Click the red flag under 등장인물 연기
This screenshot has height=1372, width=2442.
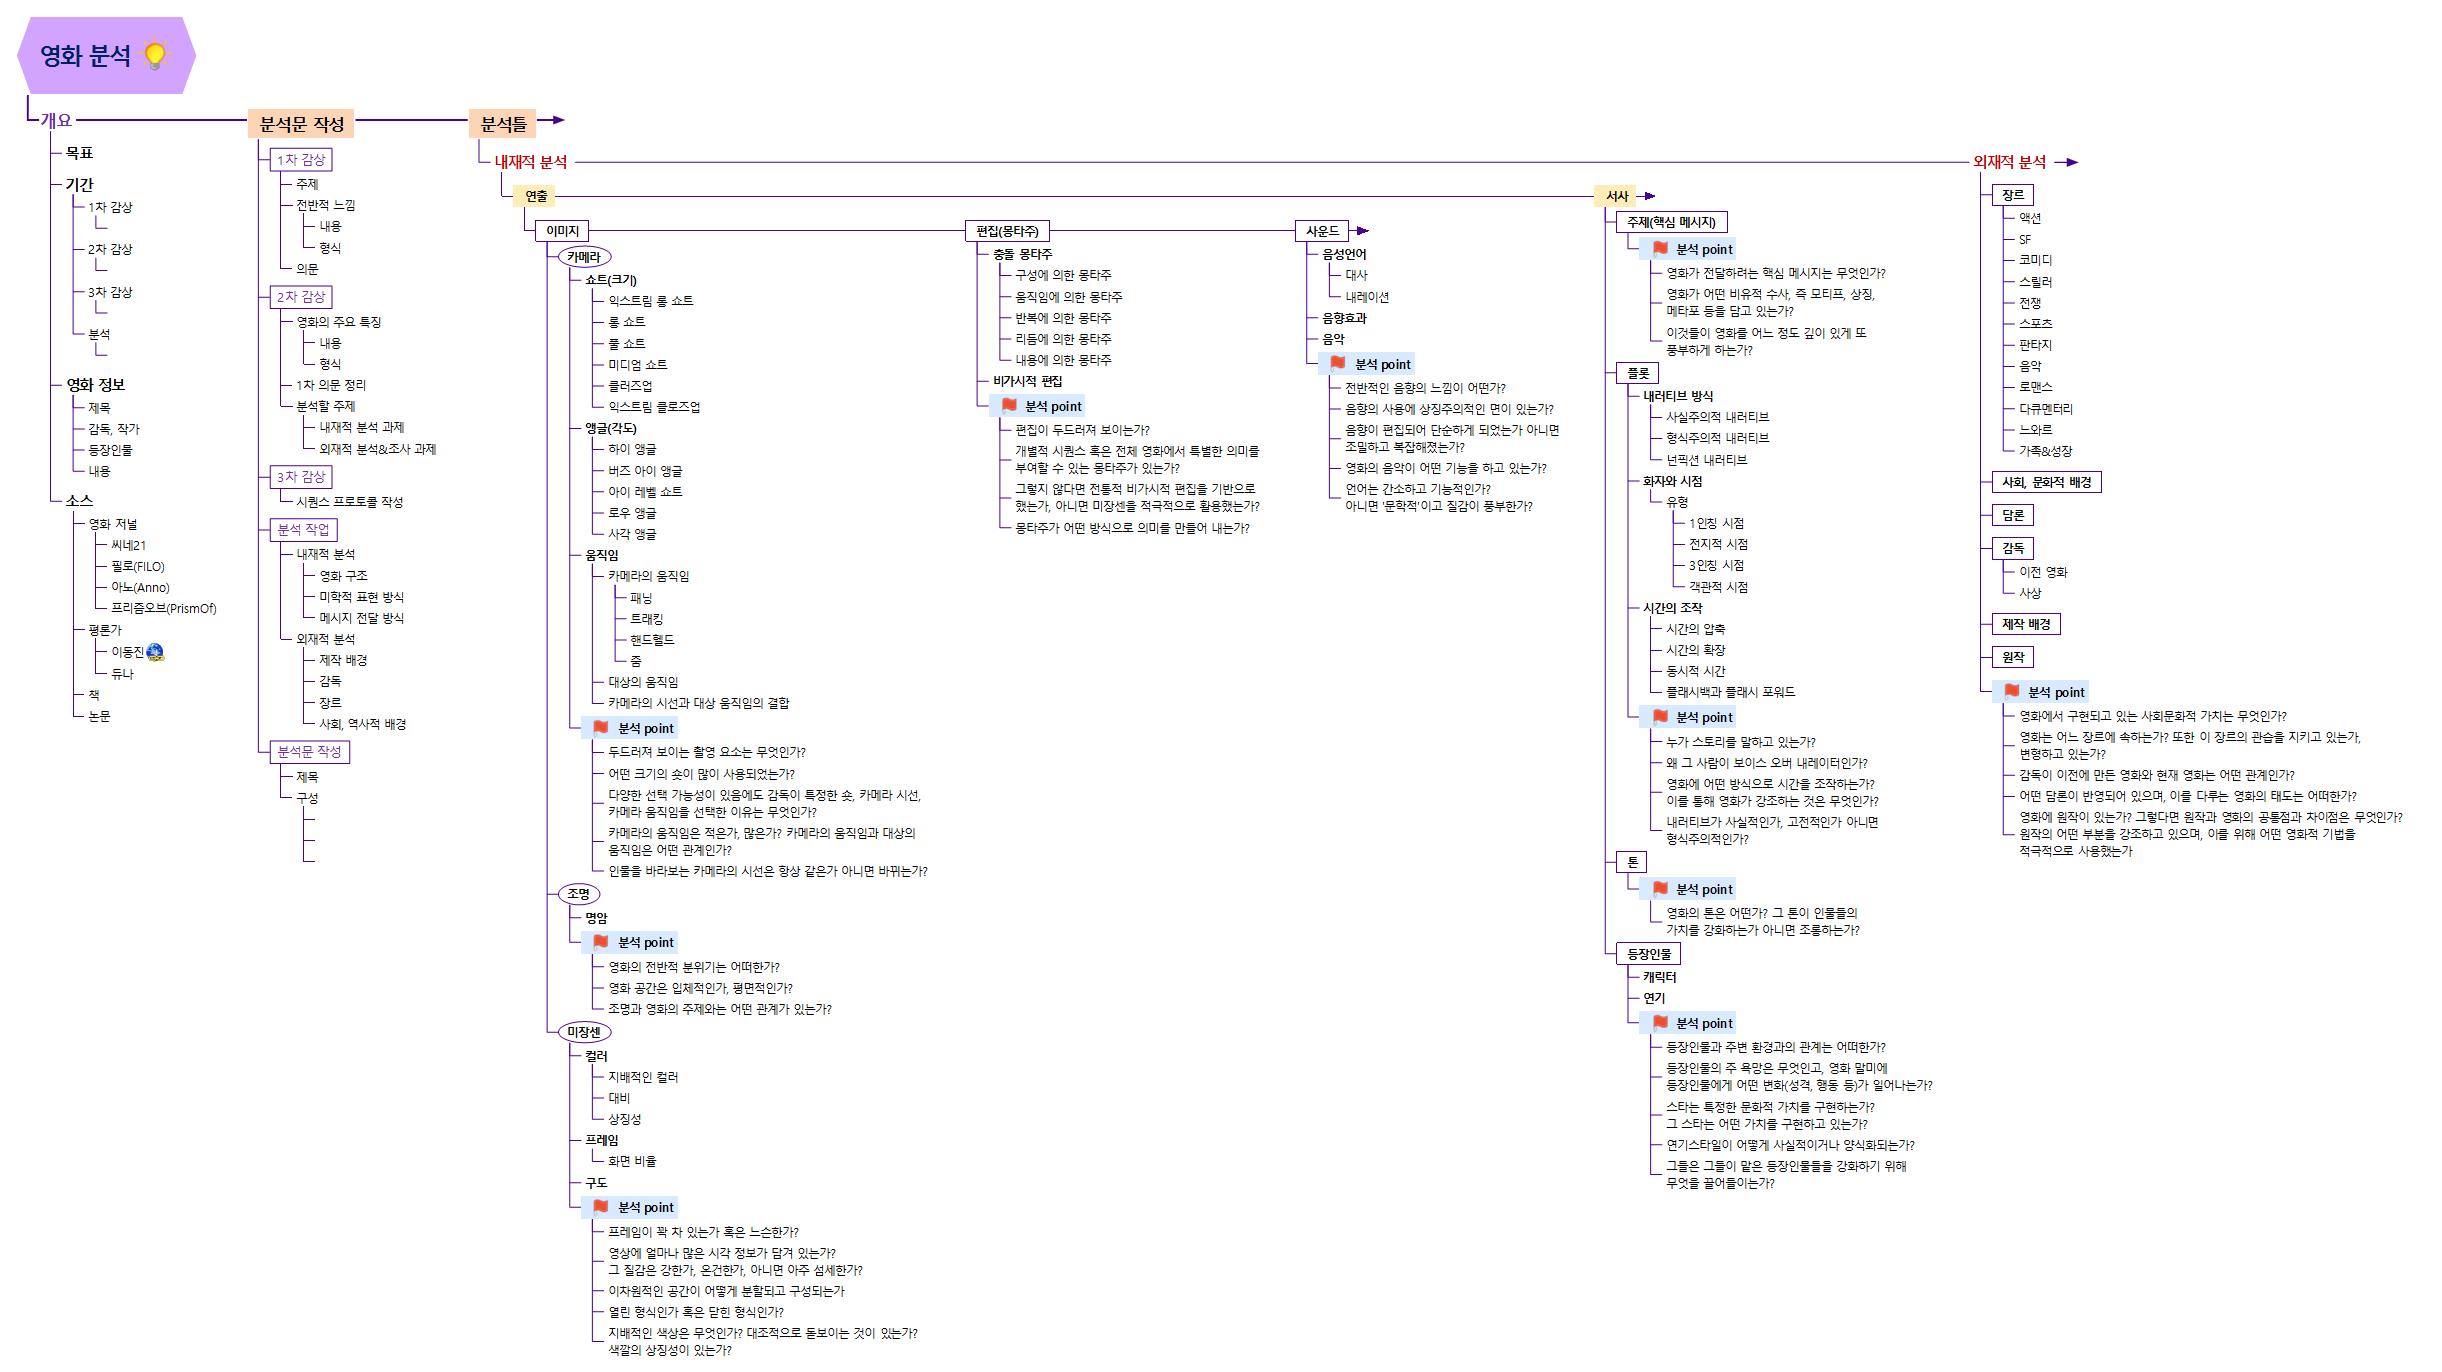pos(1660,1022)
